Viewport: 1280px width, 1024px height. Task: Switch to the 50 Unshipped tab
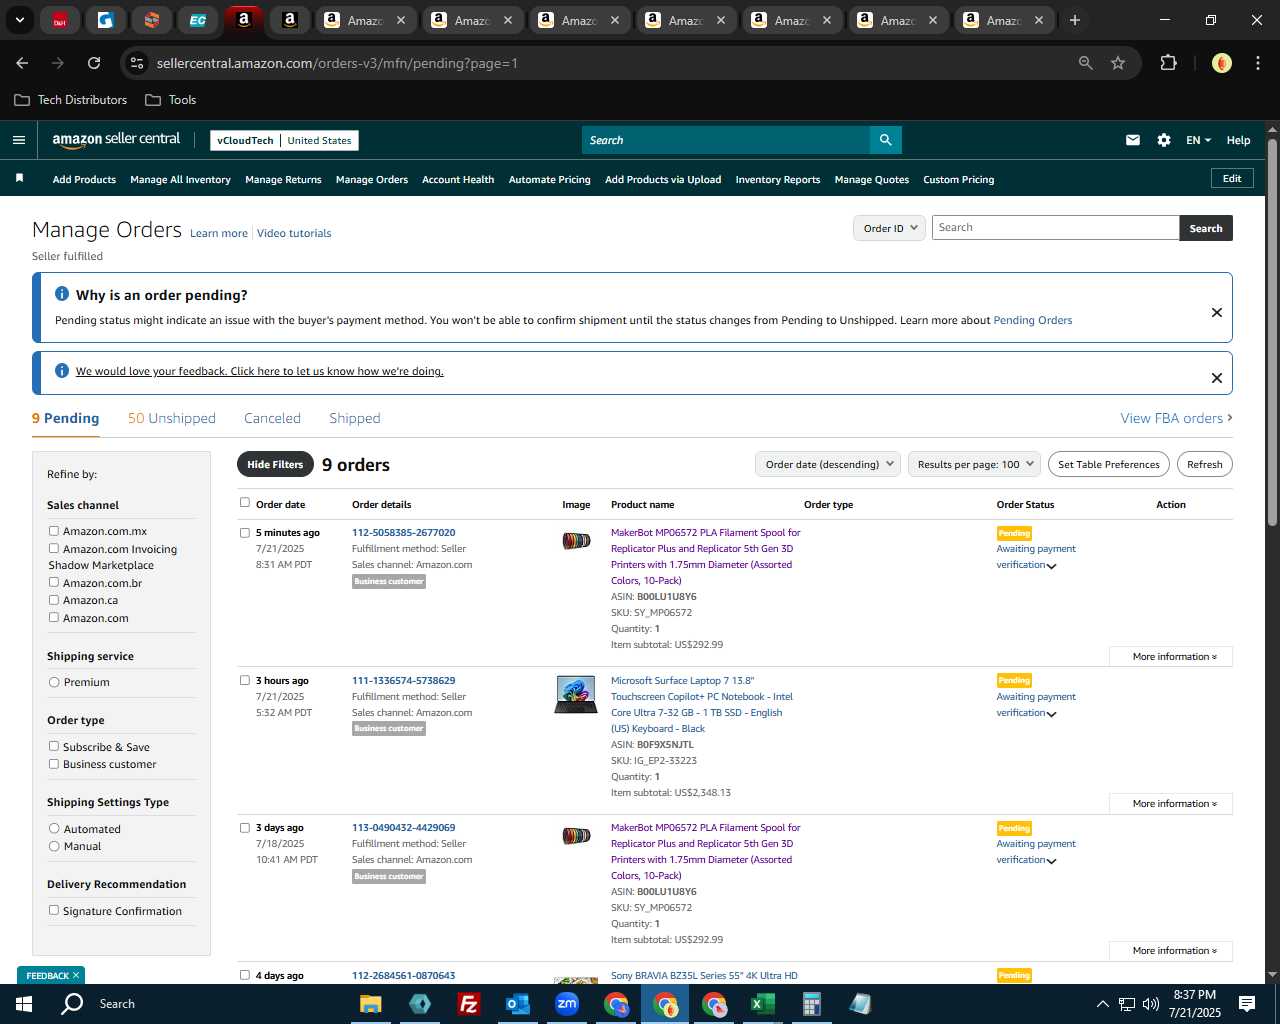pos(172,418)
